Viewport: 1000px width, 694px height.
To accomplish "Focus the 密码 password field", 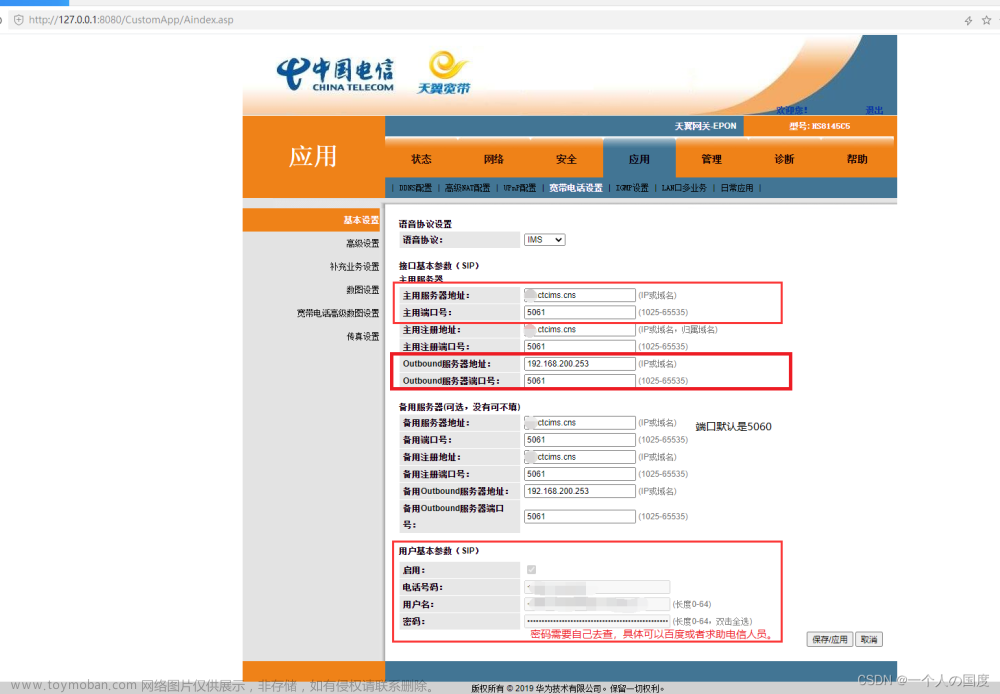I will coord(596,621).
